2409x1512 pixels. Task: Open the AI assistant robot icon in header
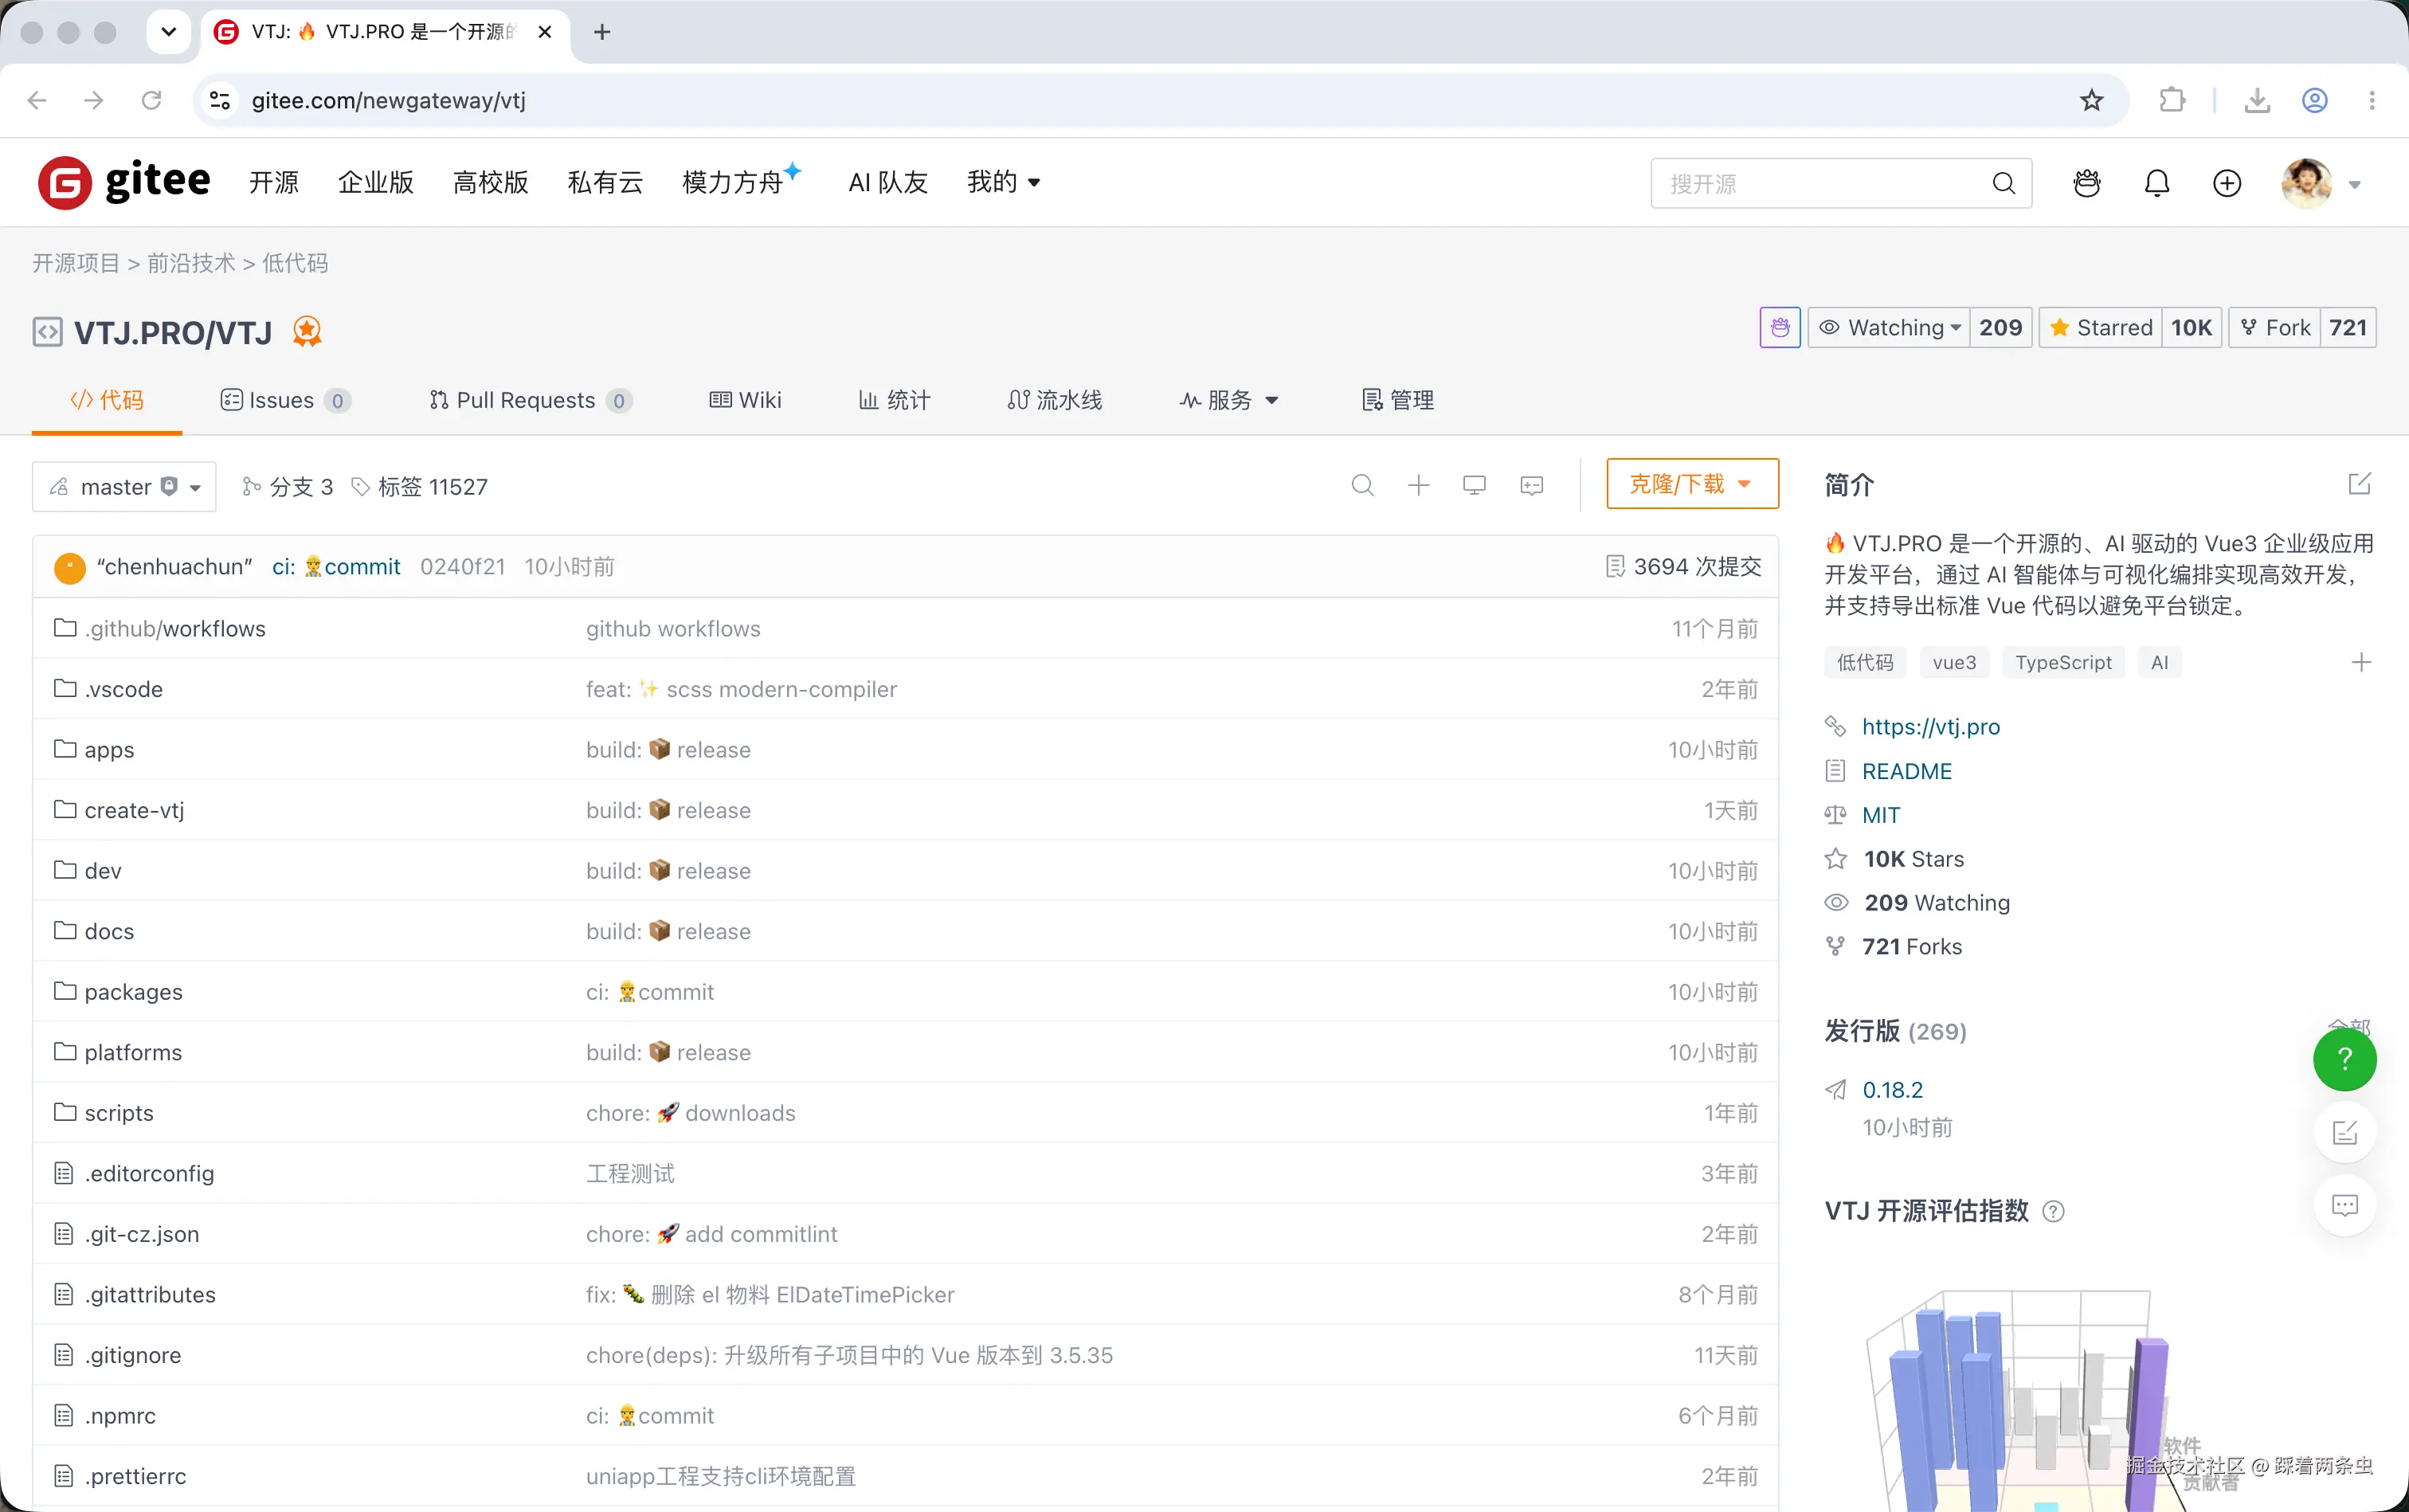click(x=2087, y=183)
